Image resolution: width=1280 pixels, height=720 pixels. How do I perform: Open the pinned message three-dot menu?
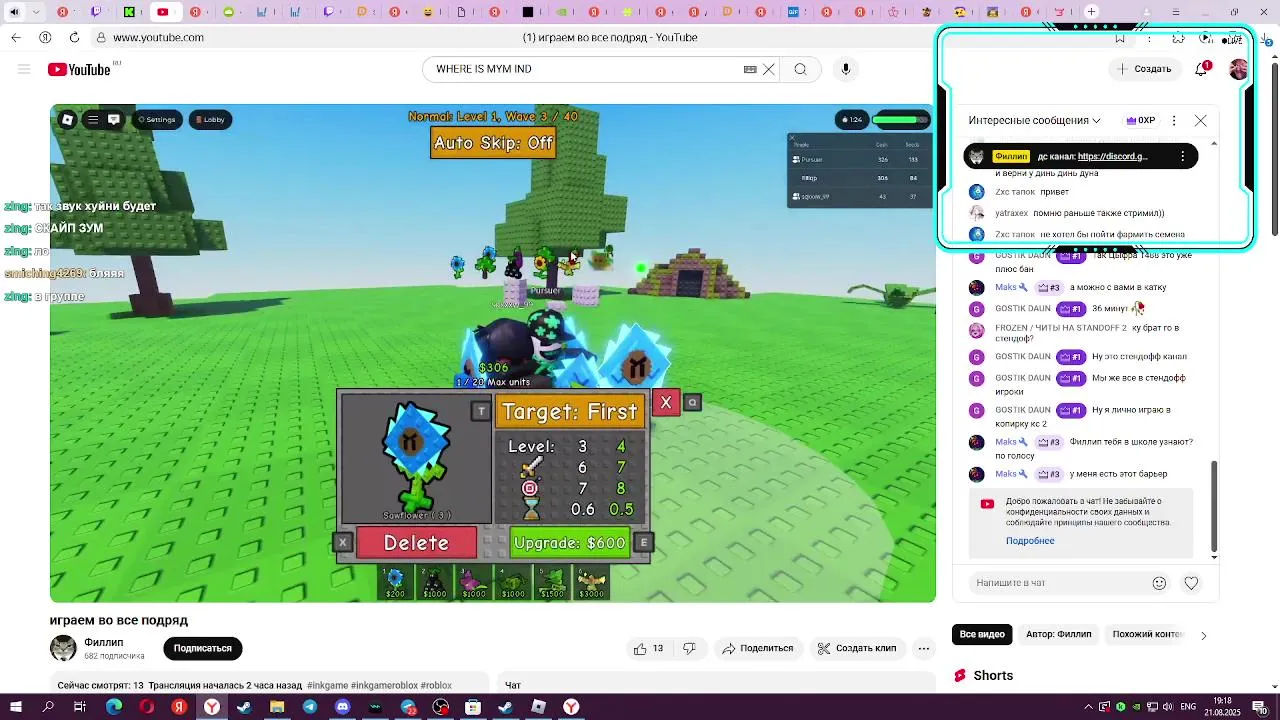pyautogui.click(x=1183, y=156)
